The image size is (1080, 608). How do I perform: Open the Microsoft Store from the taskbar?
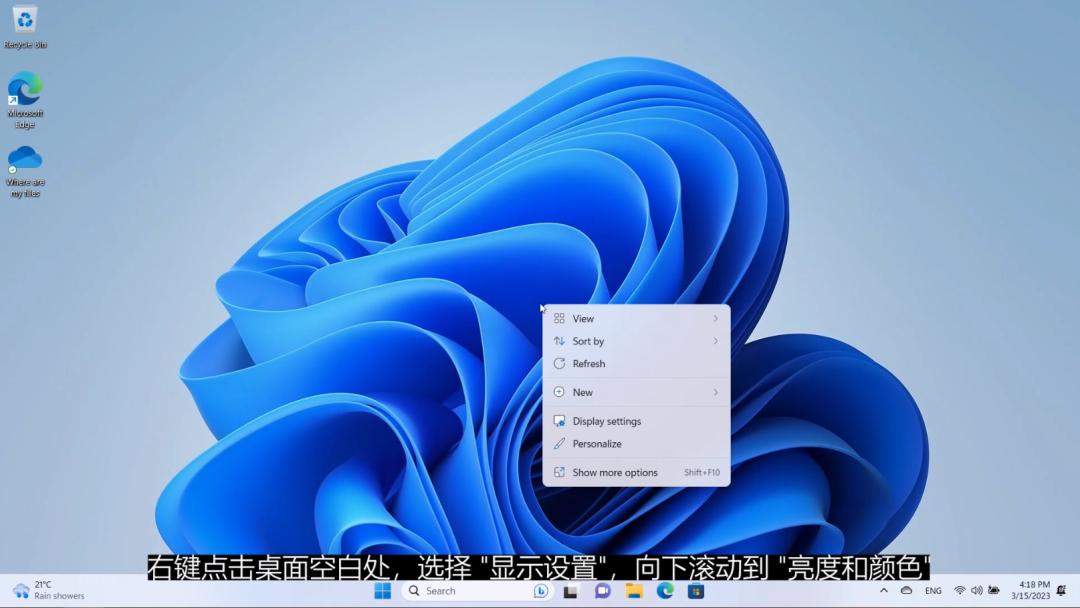pos(697,590)
